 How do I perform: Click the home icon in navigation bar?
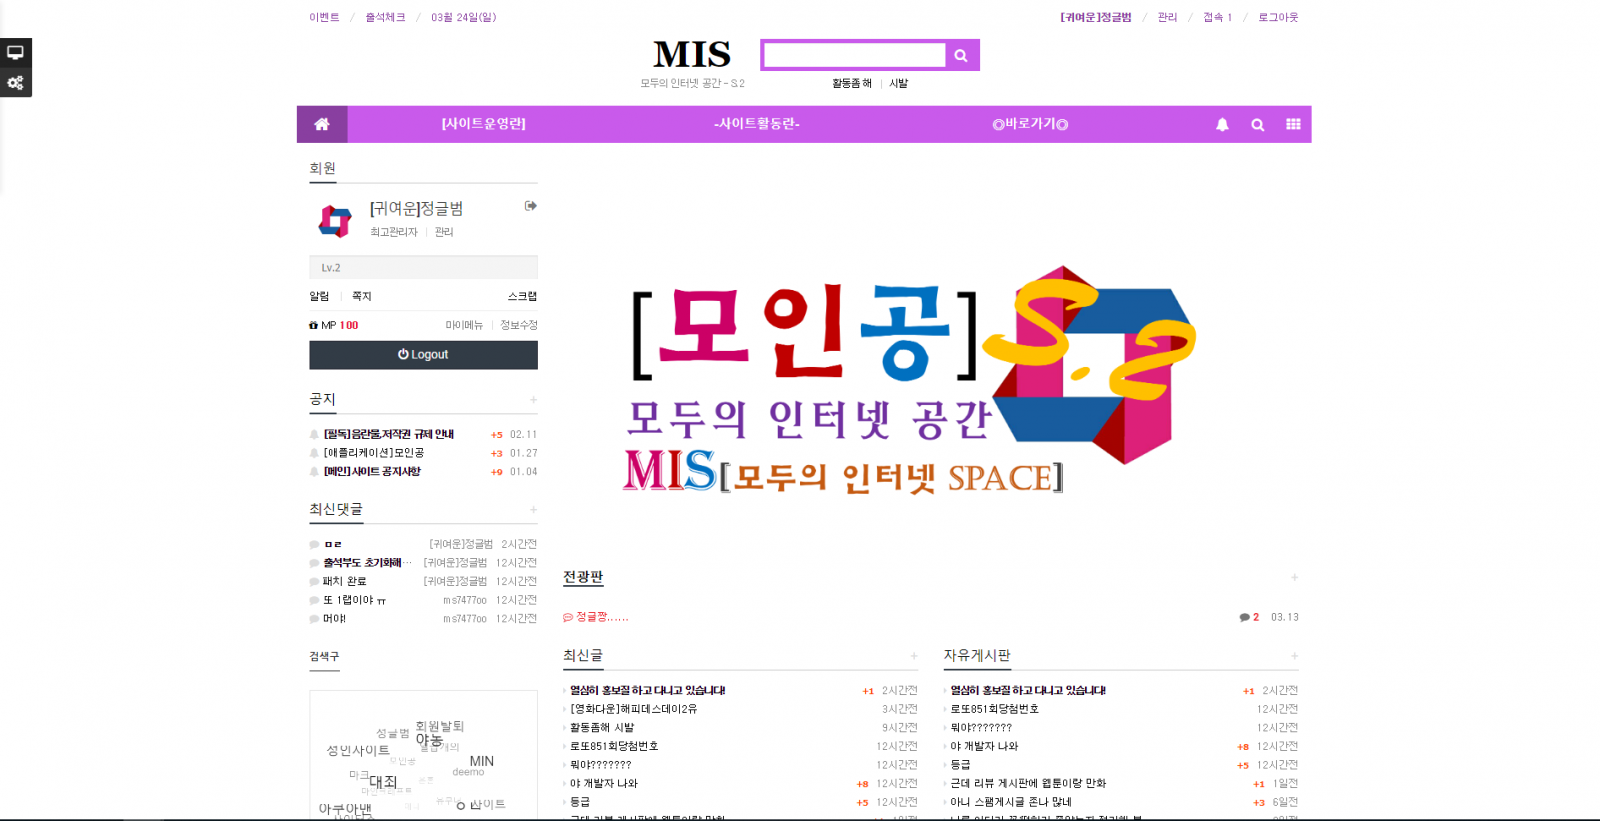pos(322,124)
